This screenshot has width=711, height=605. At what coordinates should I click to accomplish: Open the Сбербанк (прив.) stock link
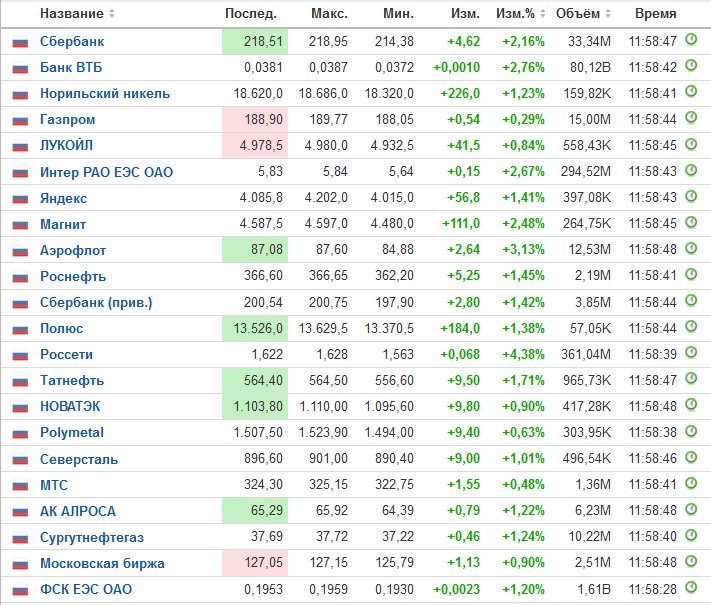[x=96, y=302]
